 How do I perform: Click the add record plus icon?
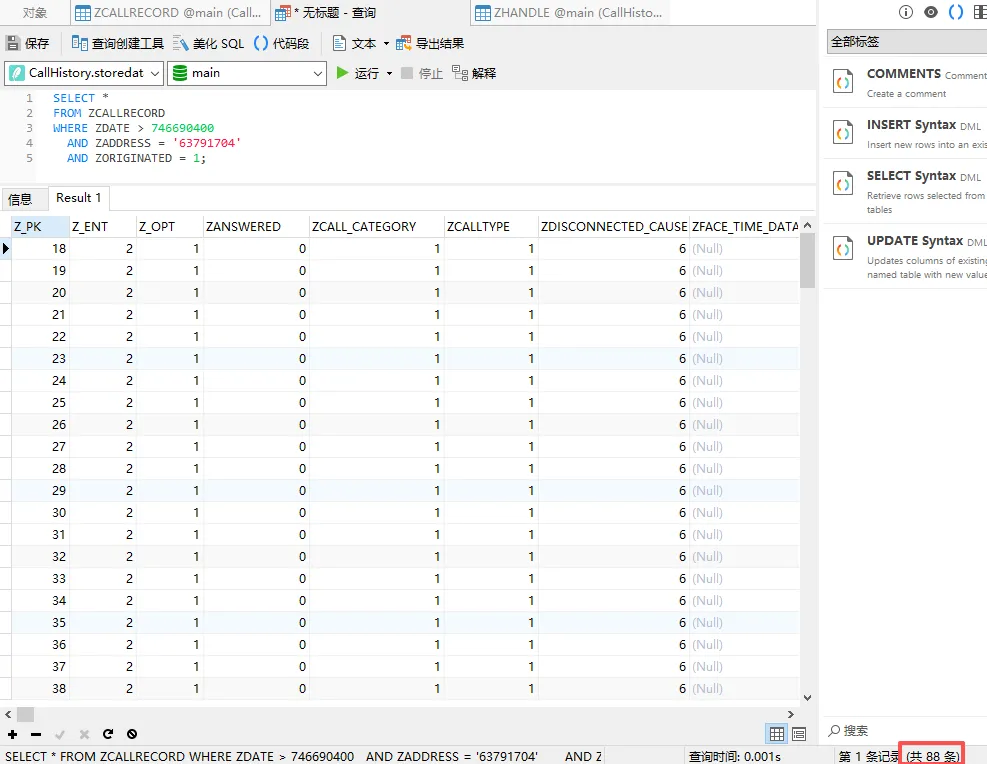pyautogui.click(x=13, y=734)
